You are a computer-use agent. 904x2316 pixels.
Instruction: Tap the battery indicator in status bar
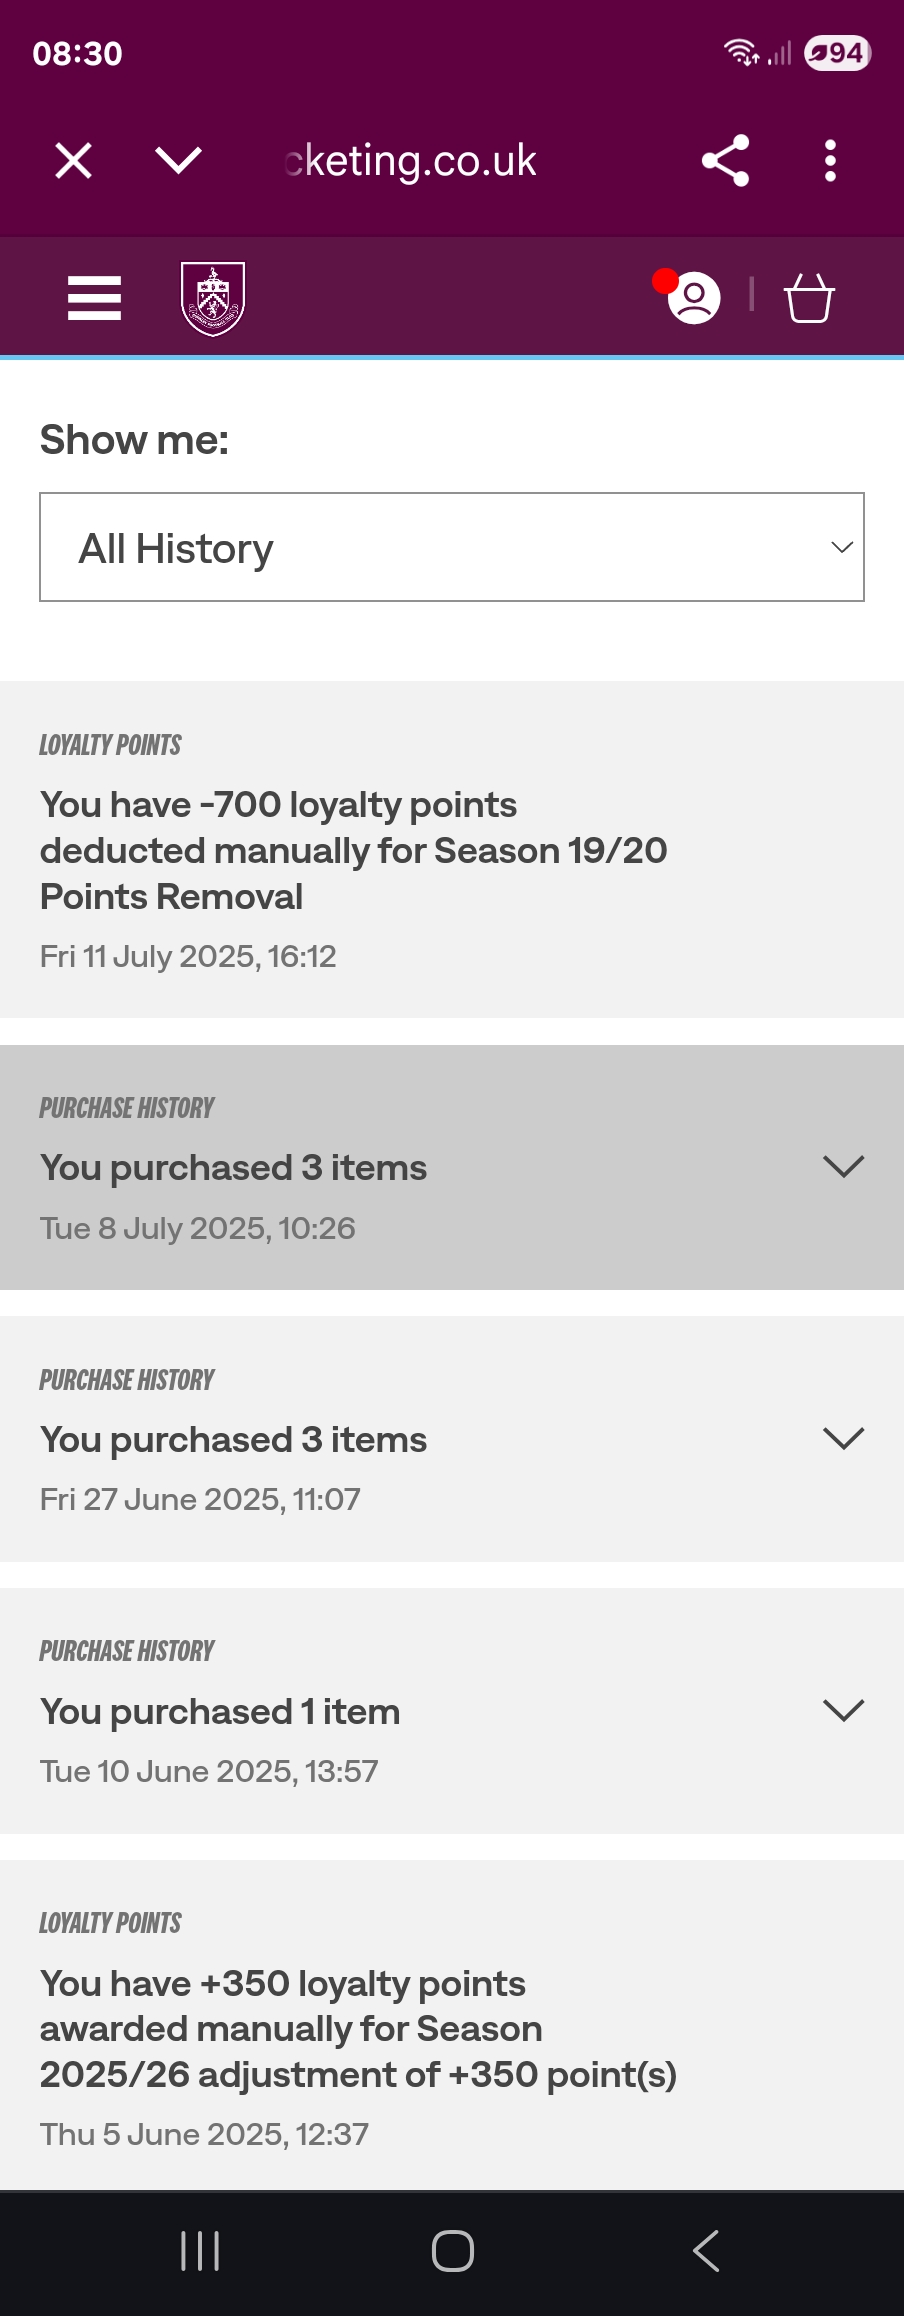837,53
